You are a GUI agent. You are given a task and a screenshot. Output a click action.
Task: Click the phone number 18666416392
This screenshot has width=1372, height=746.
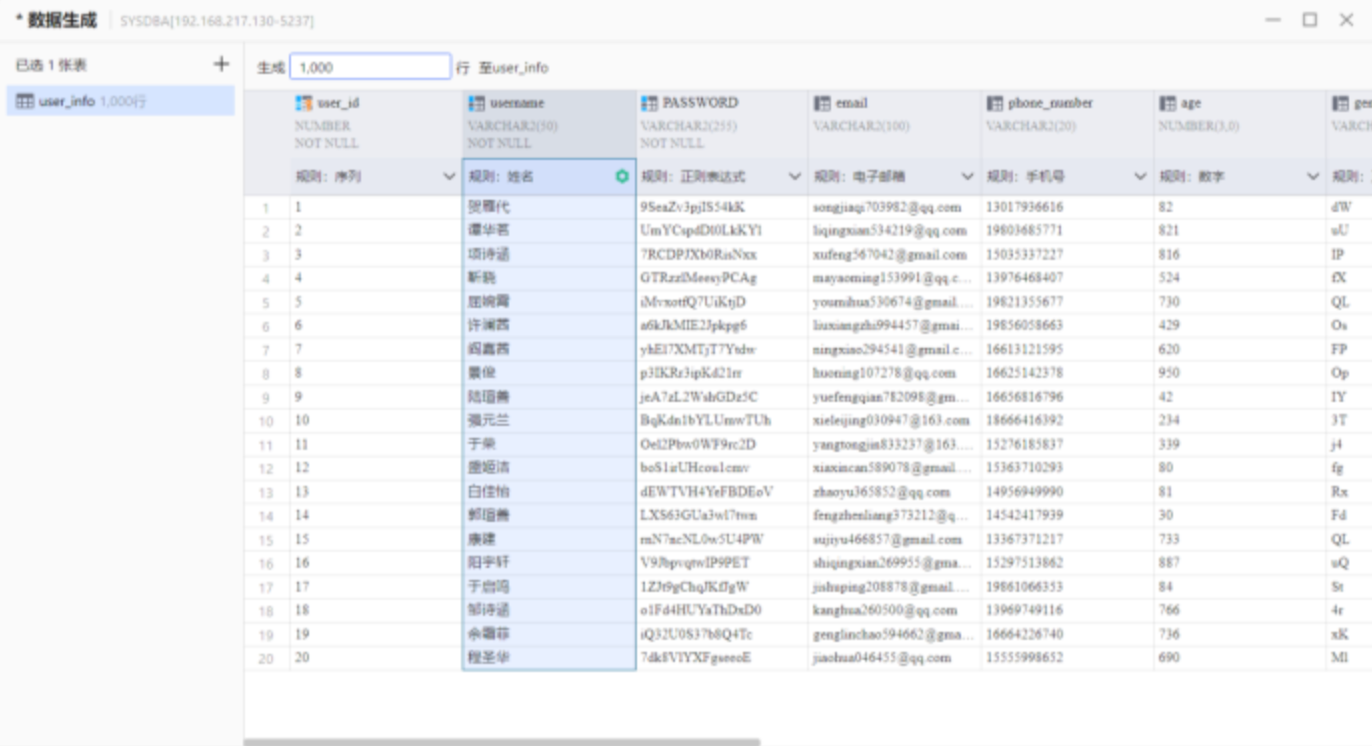[1025, 420]
